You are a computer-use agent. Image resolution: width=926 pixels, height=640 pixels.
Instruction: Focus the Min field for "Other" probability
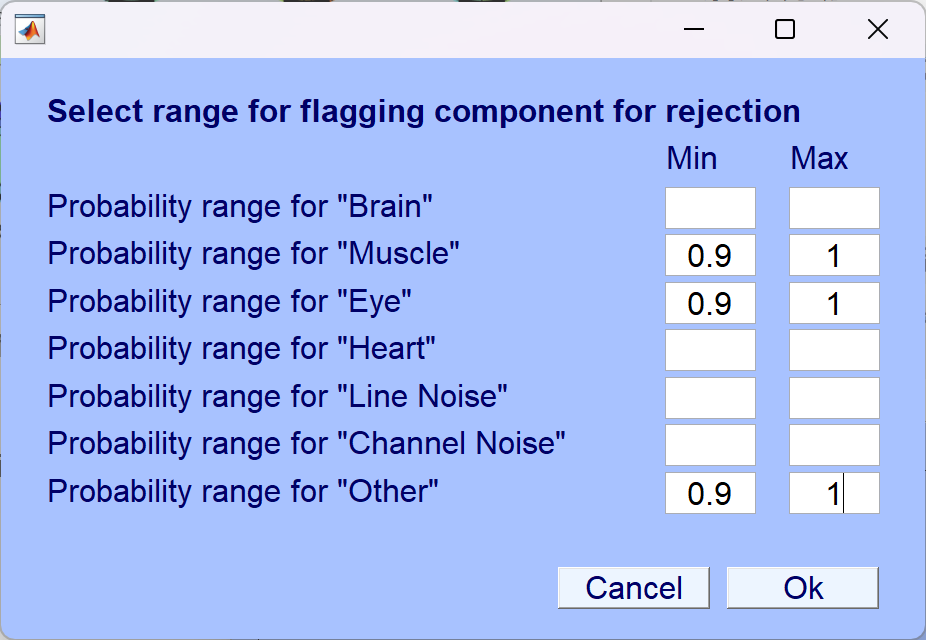click(710, 493)
